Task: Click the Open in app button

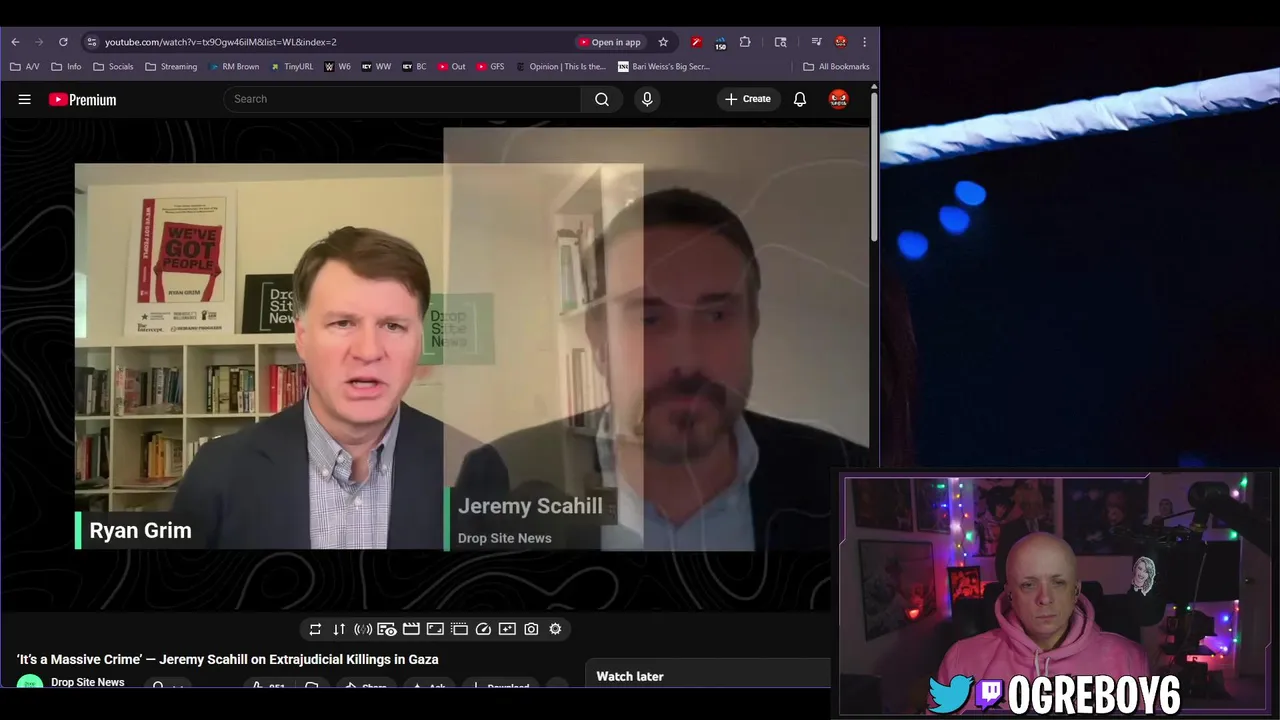Action: click(609, 42)
